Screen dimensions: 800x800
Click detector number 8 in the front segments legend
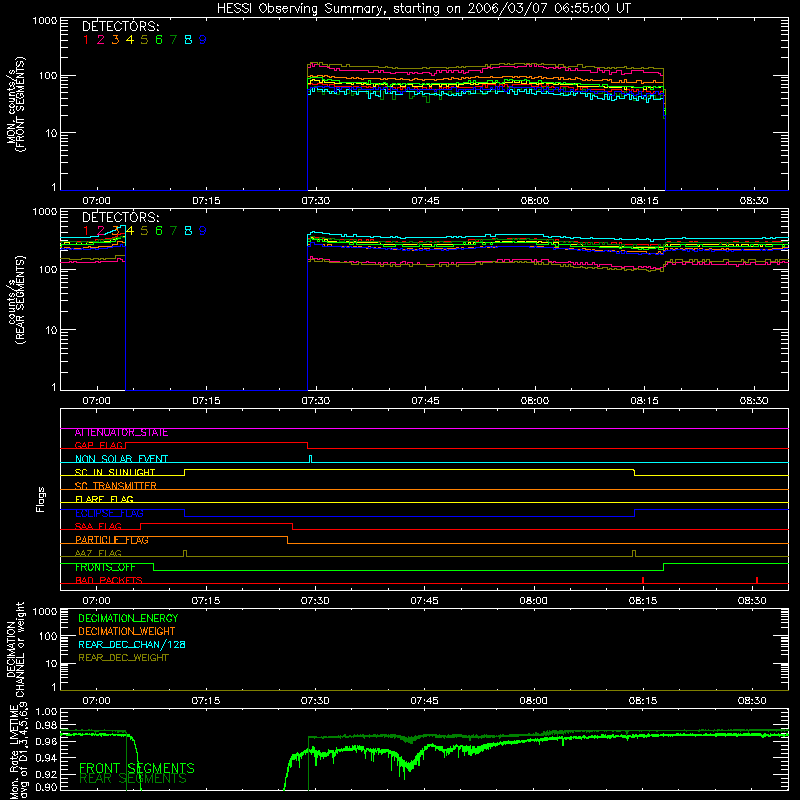click(x=188, y=40)
